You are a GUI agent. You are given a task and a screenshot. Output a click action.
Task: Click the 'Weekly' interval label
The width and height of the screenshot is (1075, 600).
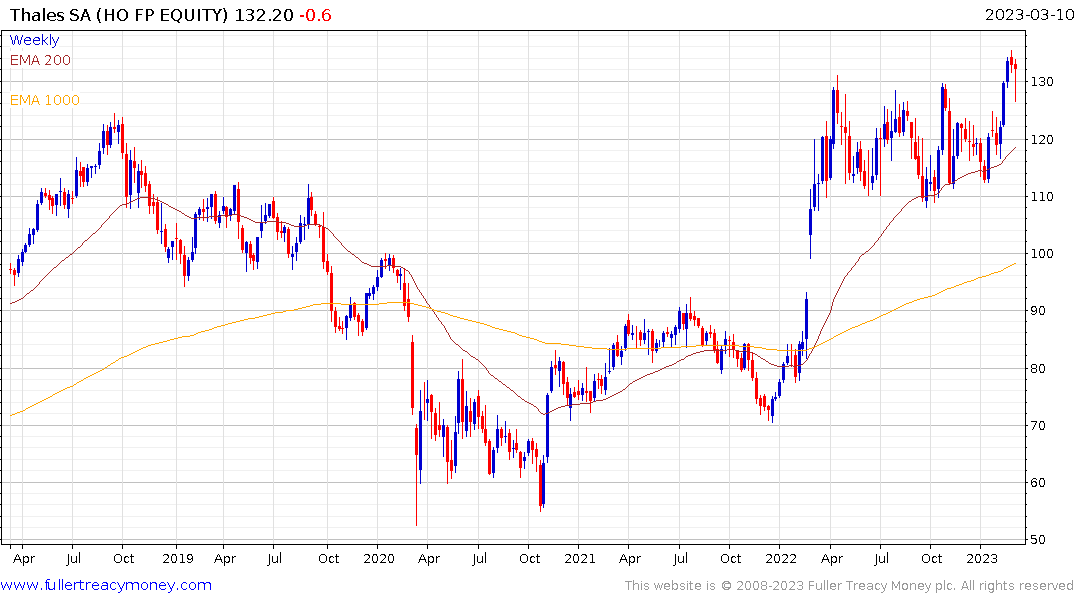(x=34, y=40)
